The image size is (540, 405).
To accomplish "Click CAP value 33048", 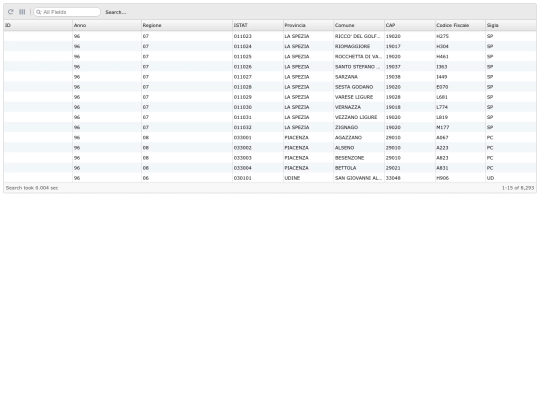I will (393, 178).
